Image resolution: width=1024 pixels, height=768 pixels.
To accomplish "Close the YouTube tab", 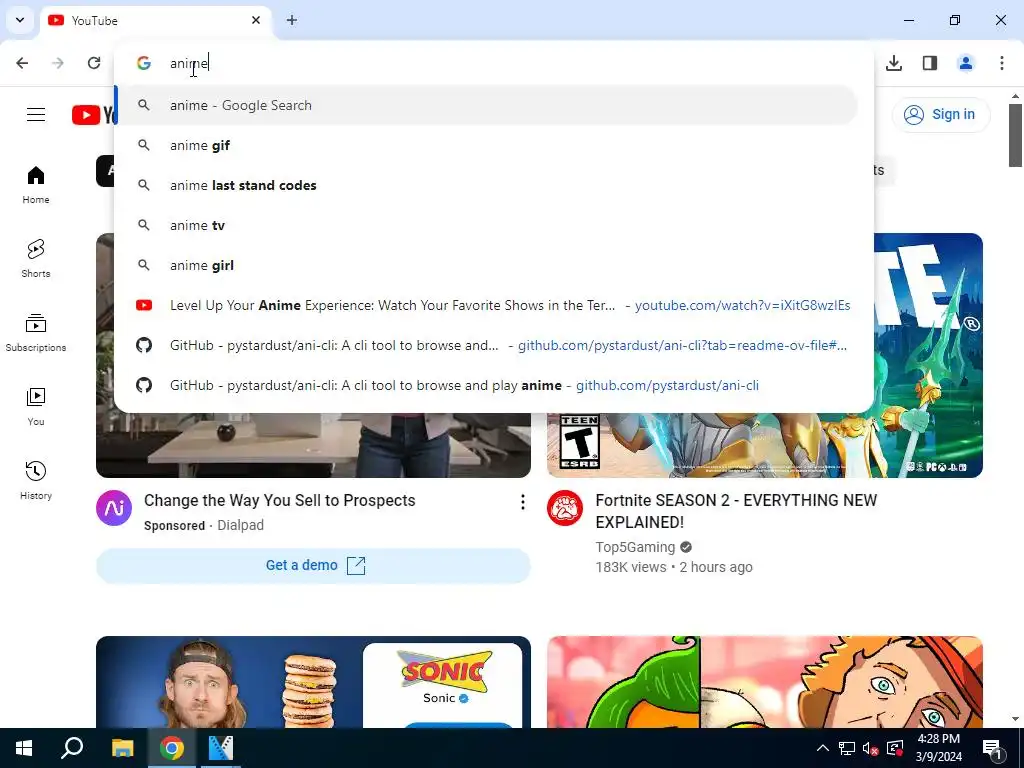I will click(x=256, y=20).
